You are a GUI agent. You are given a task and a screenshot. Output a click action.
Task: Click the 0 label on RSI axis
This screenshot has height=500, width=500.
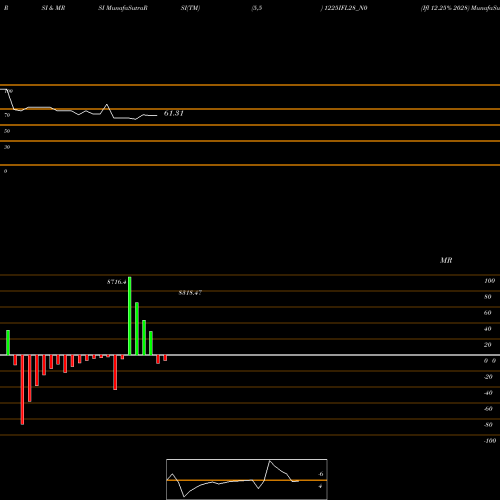click(5, 171)
